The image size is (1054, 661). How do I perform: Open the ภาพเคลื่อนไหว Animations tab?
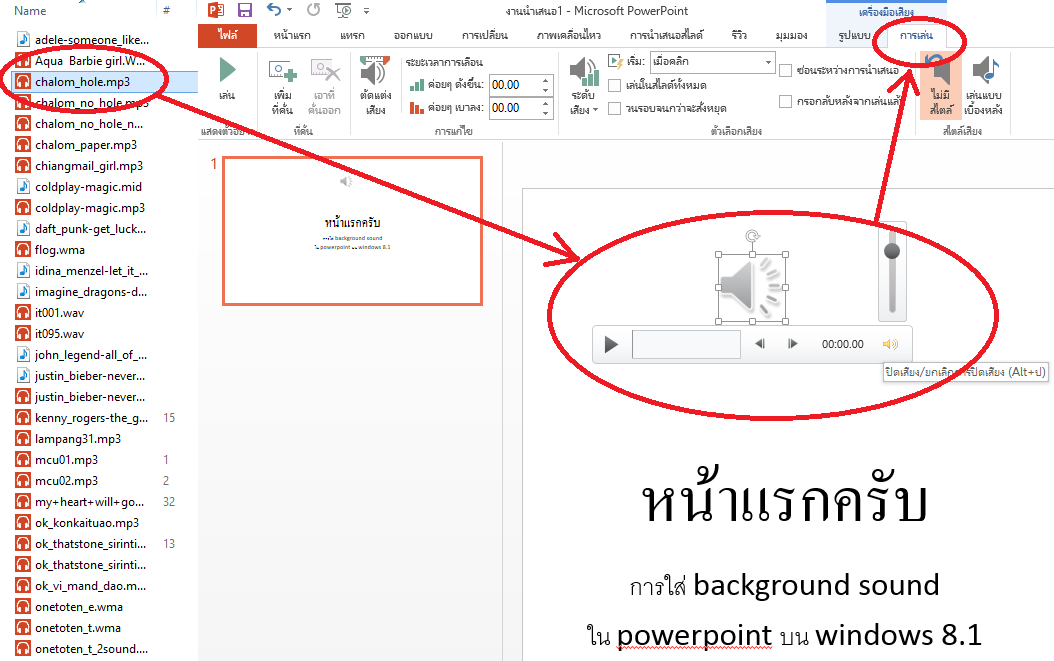click(x=569, y=35)
